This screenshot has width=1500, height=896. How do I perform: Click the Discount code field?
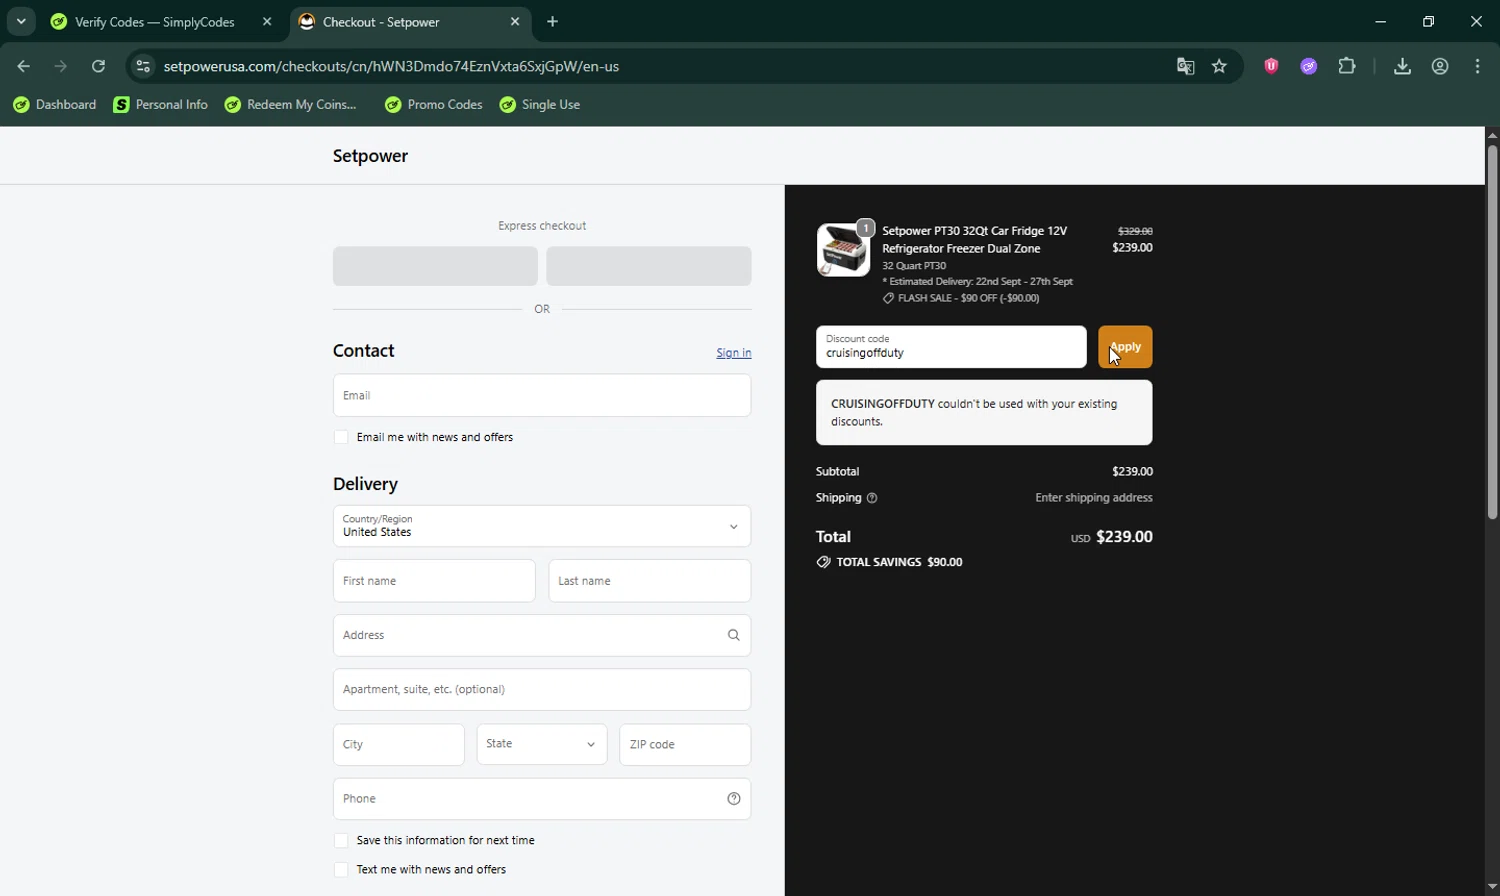tap(951, 347)
